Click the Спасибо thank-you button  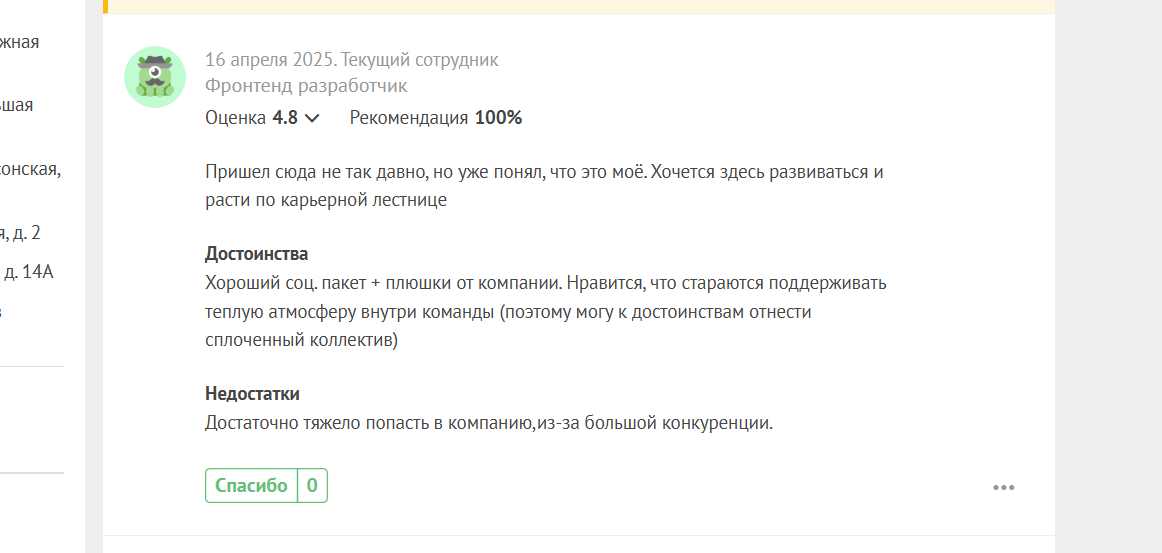tap(251, 486)
